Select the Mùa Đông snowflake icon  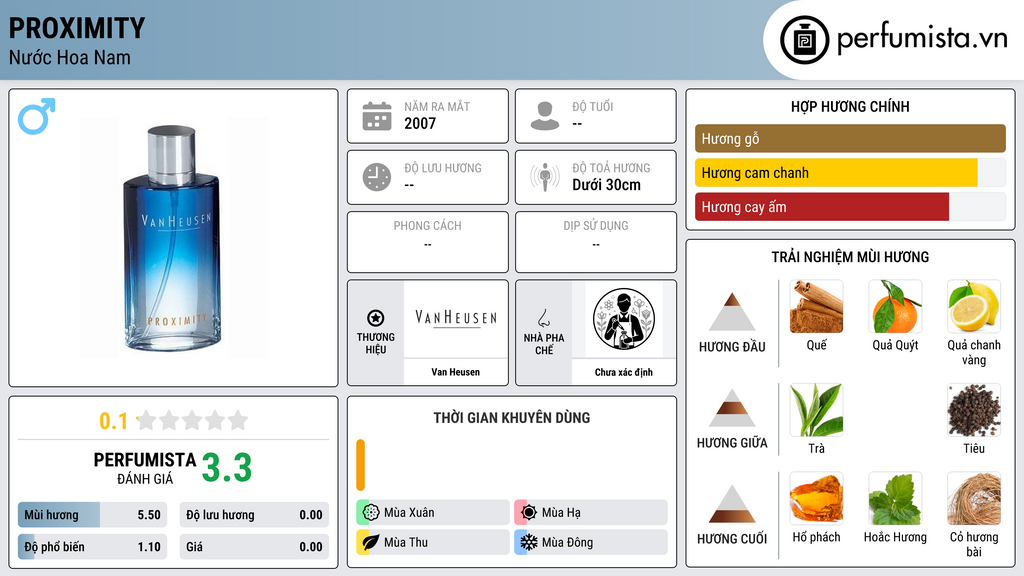(528, 542)
